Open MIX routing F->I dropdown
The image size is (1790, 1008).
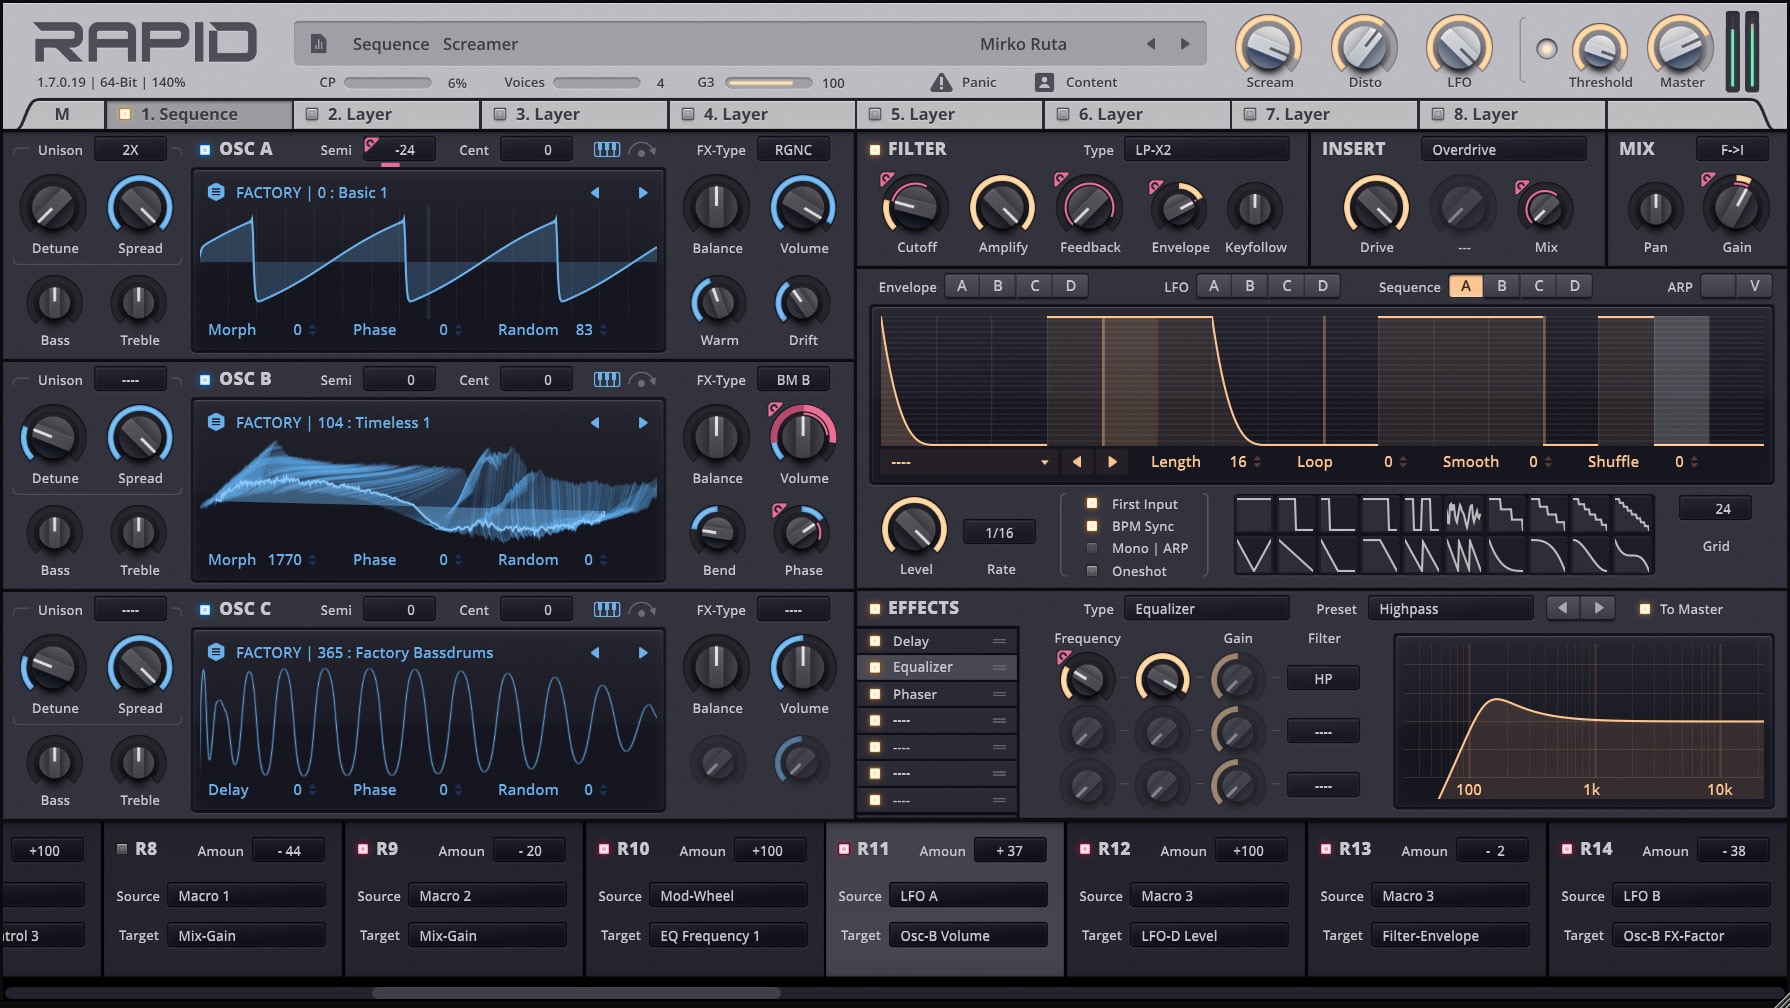1732,150
